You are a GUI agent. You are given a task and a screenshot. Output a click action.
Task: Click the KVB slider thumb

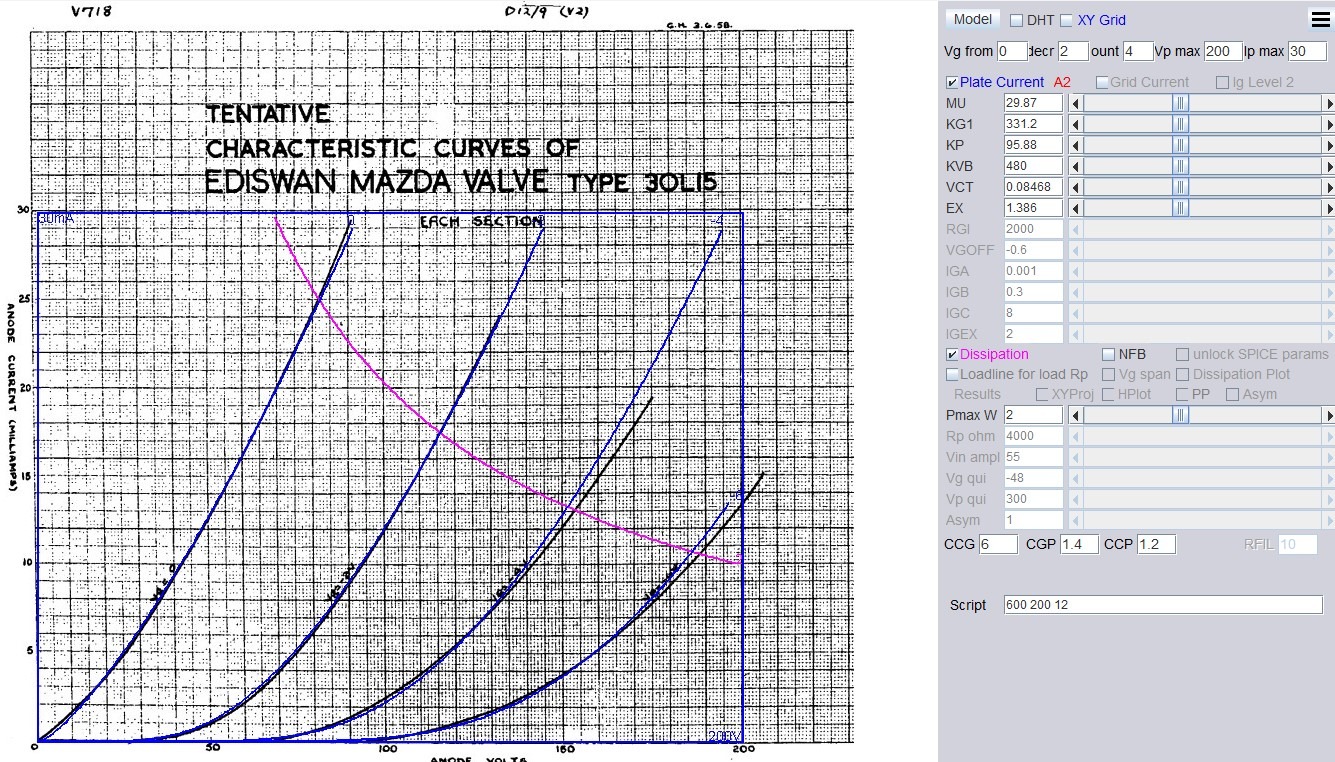tap(1181, 166)
